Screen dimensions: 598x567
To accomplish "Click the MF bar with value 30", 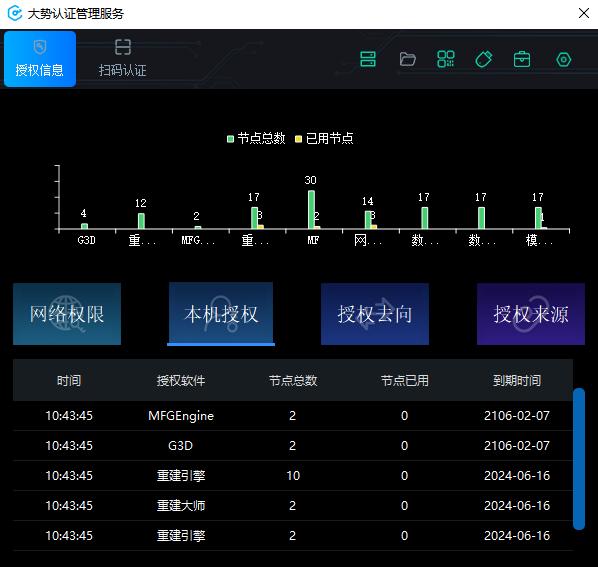I will (x=311, y=209).
